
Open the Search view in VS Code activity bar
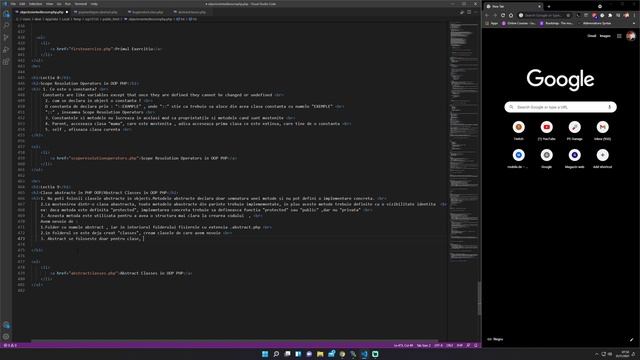(6, 26)
